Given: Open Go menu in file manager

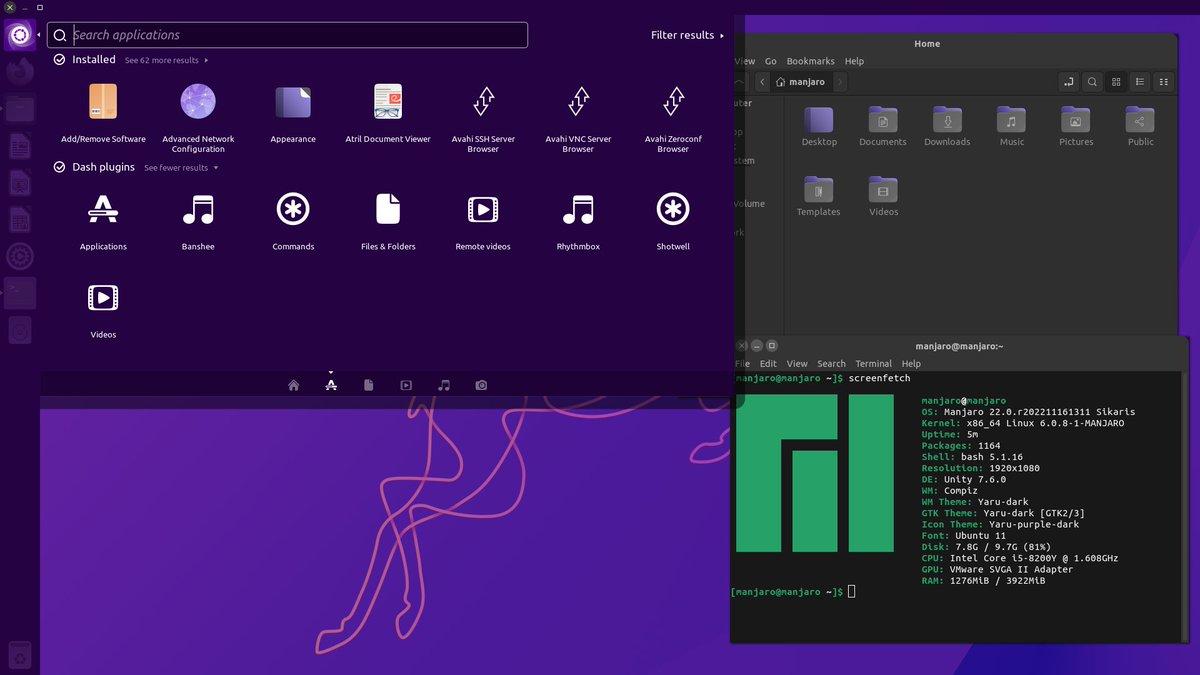Looking at the screenshot, I should [771, 61].
